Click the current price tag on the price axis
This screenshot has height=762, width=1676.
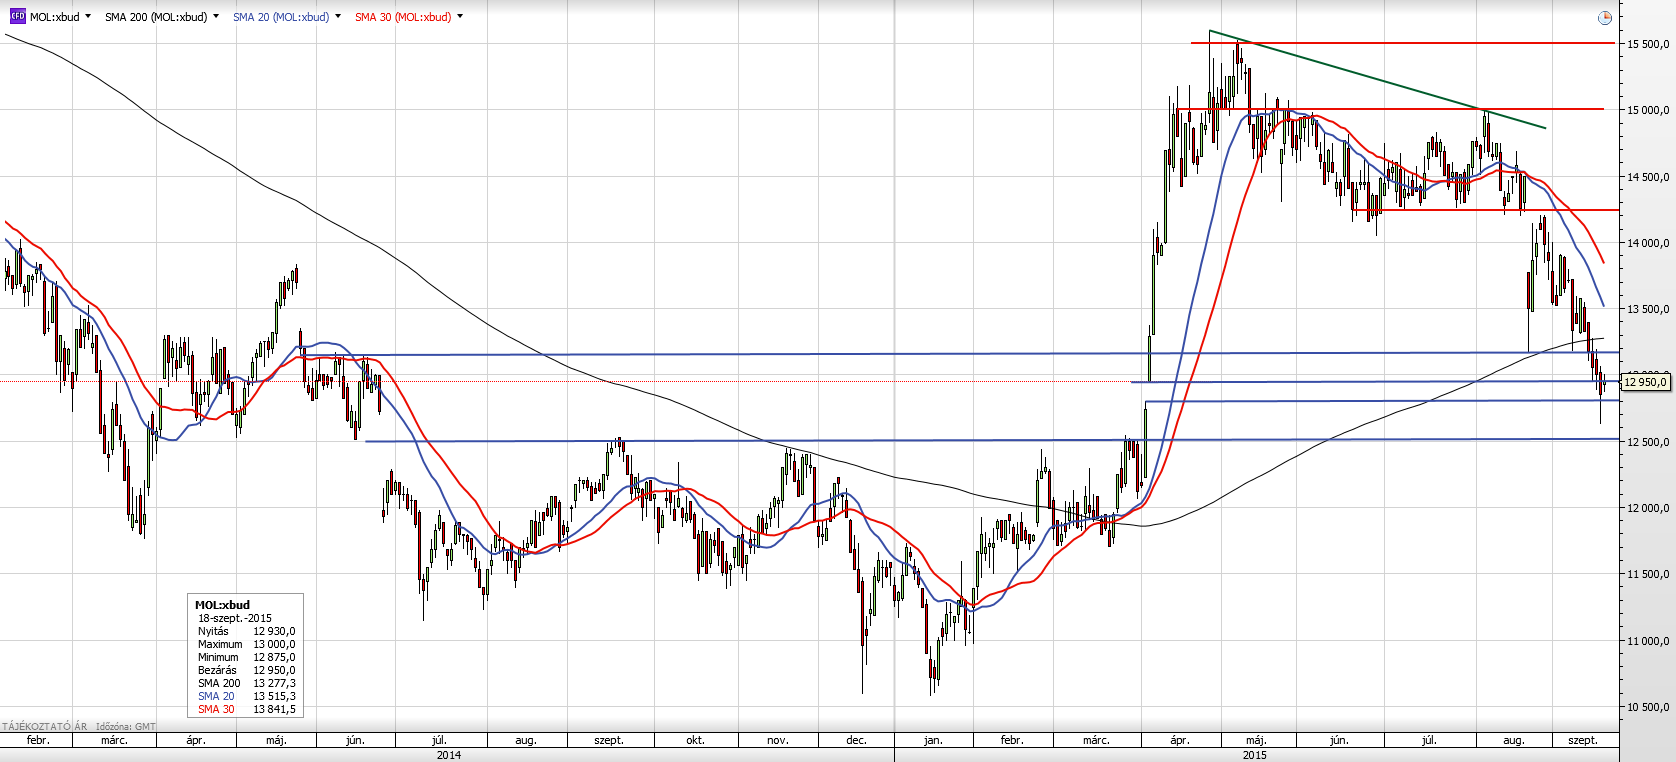click(1646, 382)
